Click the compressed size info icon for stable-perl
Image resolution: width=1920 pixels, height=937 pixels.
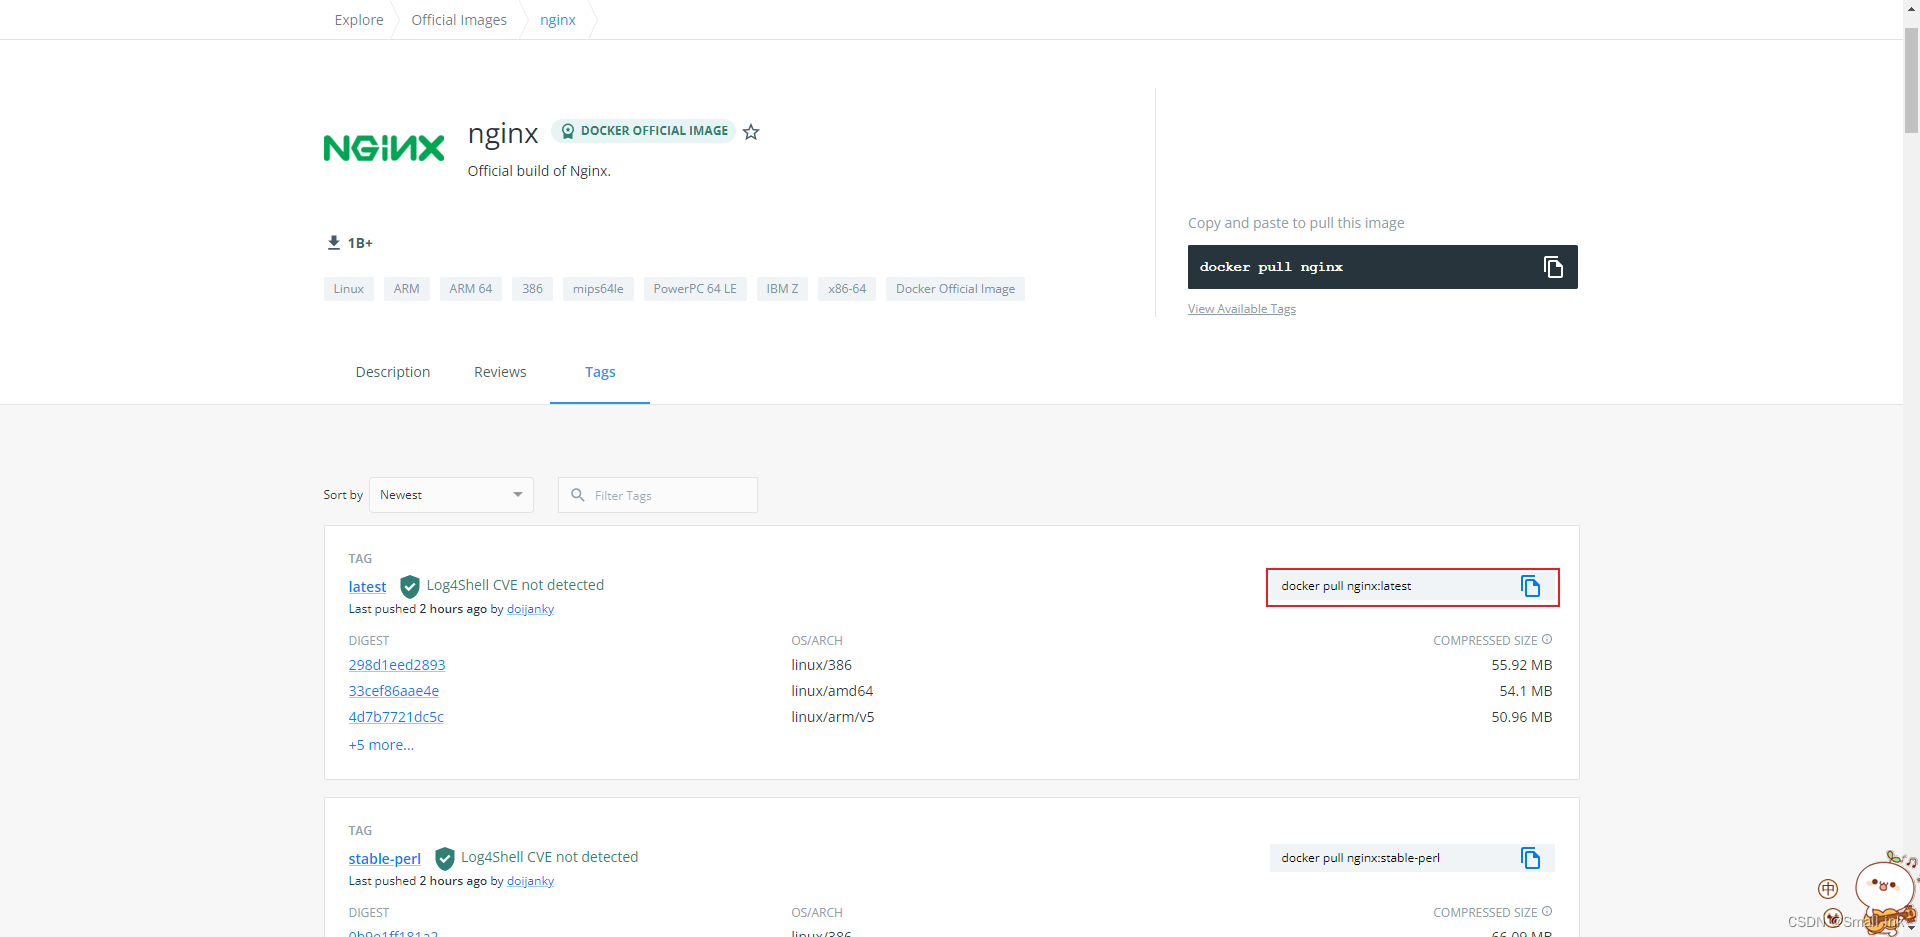point(1547,911)
